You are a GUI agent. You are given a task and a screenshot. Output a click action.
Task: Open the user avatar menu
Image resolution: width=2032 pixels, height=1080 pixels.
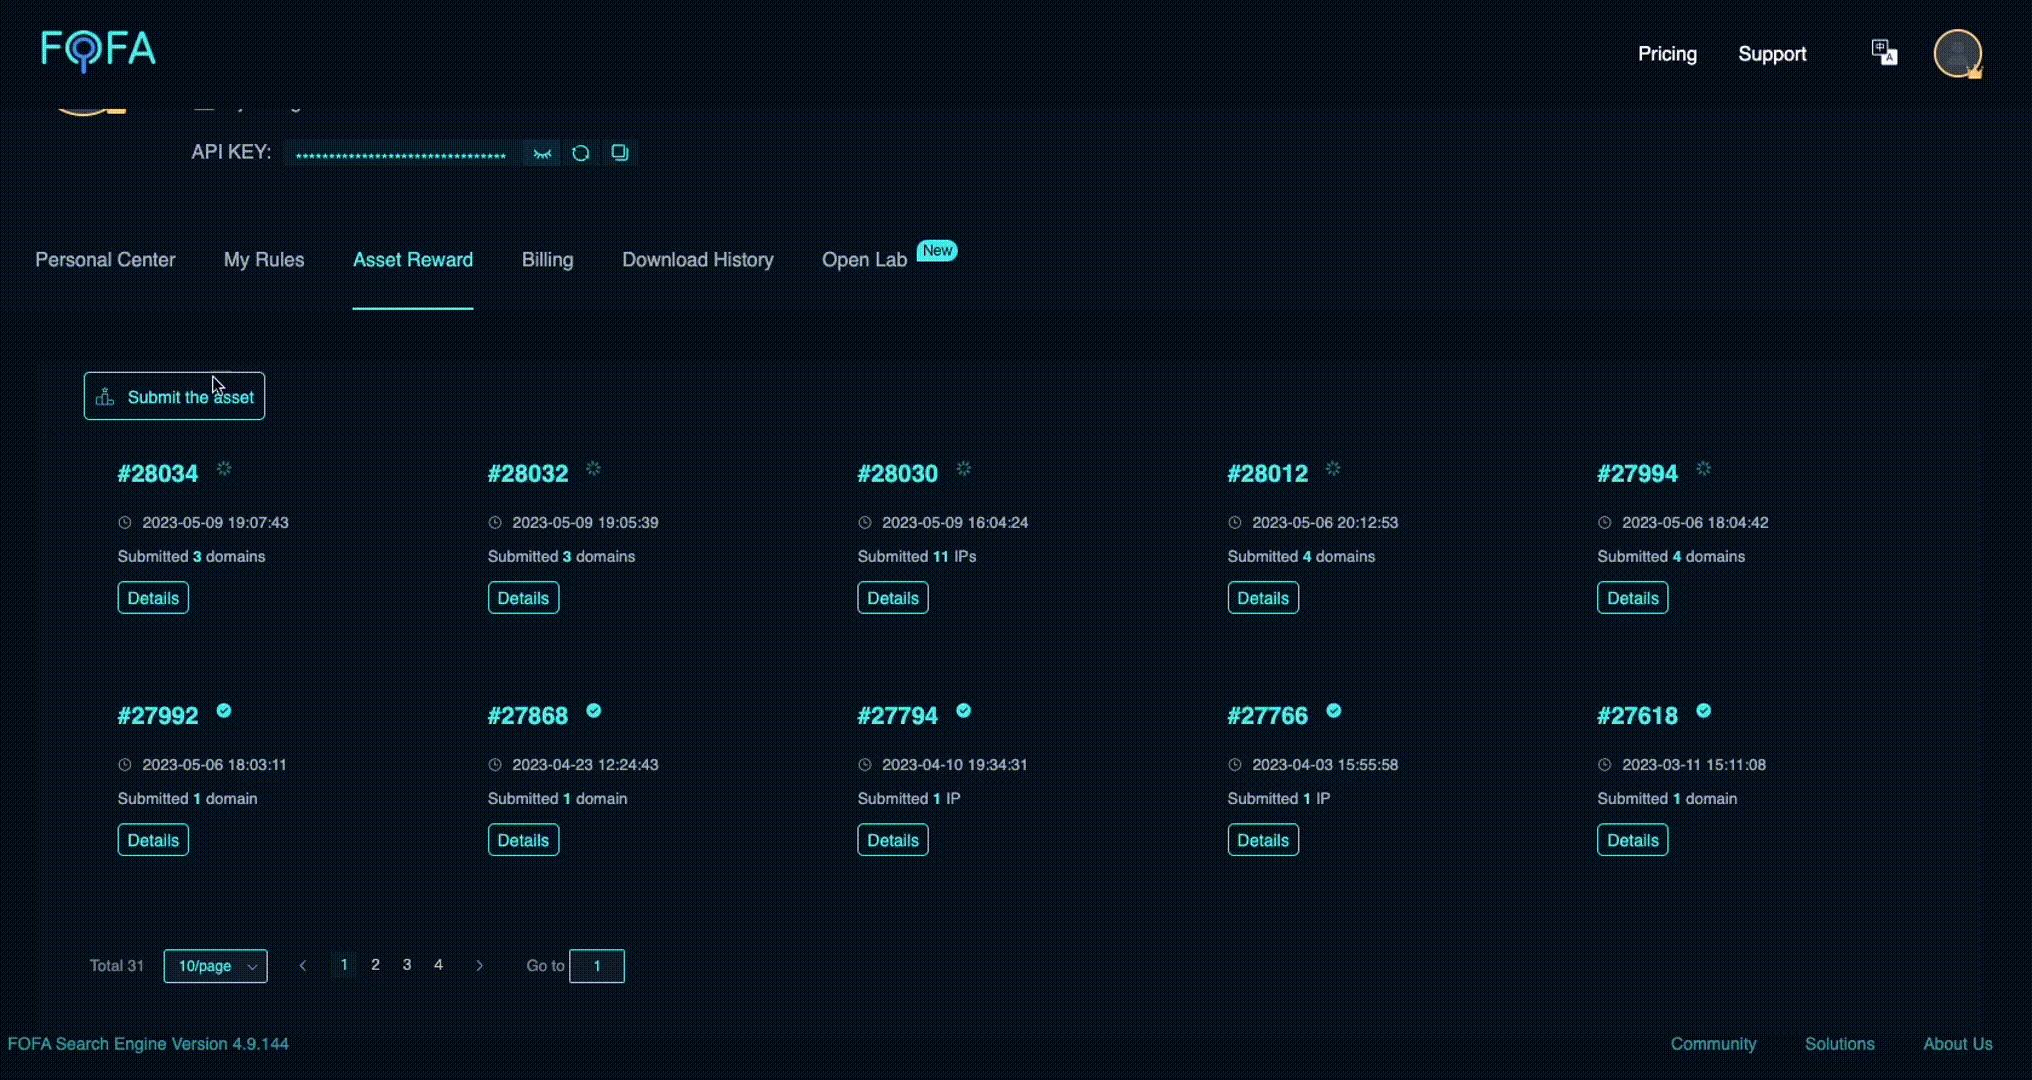pyautogui.click(x=1957, y=53)
